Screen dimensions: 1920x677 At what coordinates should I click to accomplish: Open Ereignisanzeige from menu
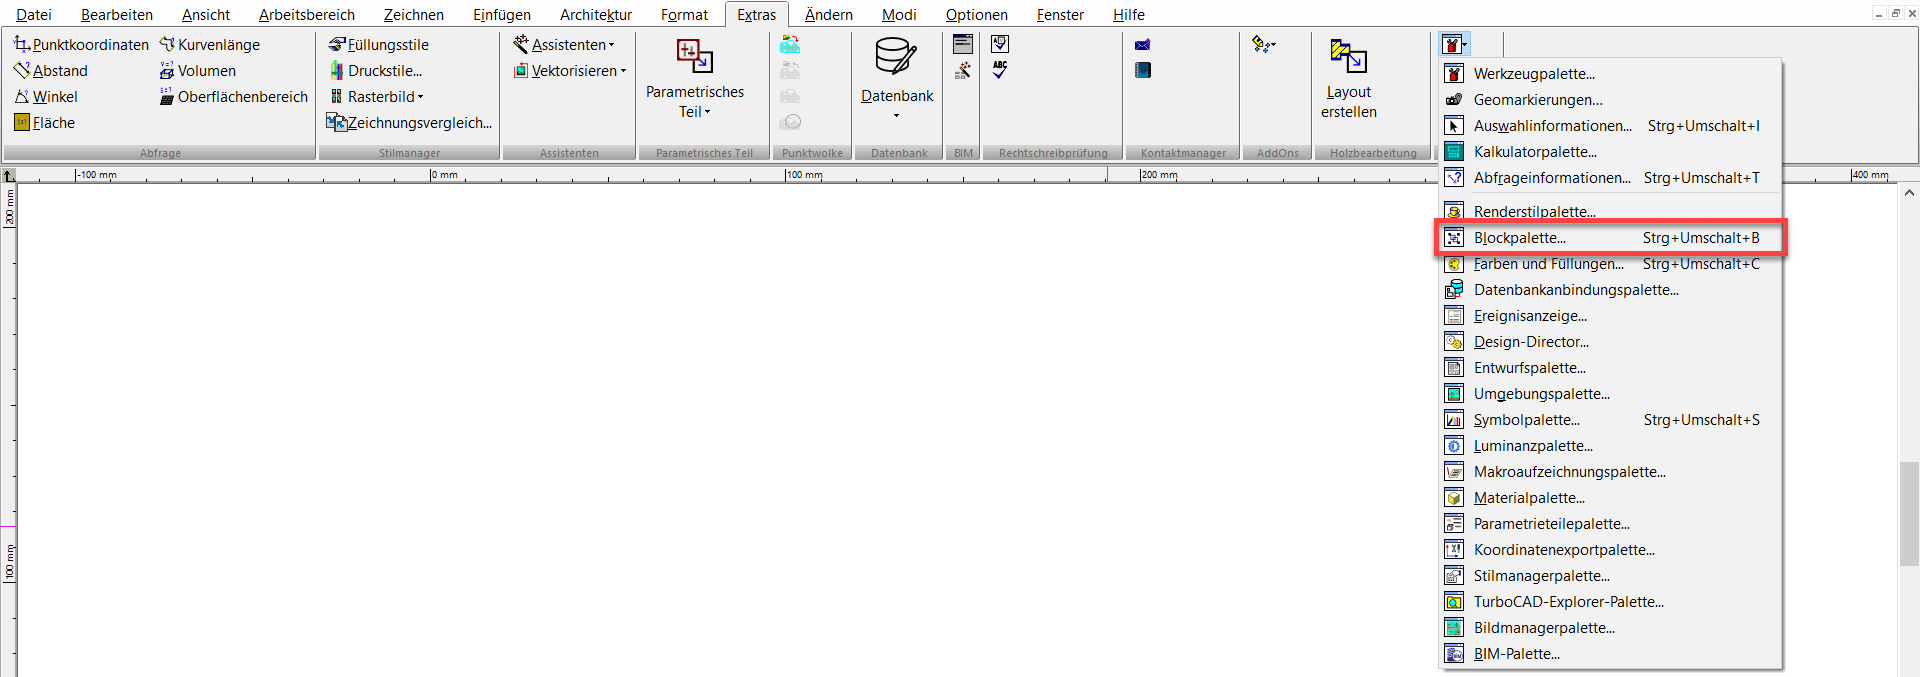pyautogui.click(x=1610, y=316)
